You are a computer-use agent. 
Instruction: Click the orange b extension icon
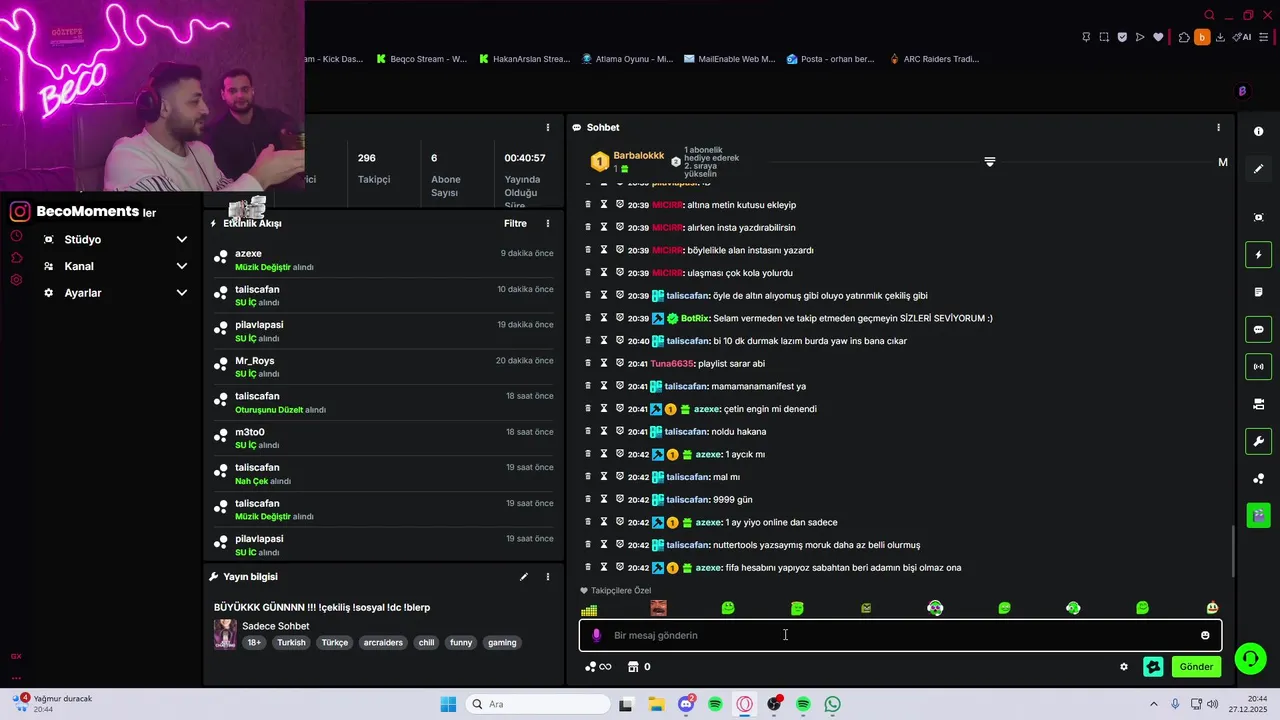pos(1202,37)
